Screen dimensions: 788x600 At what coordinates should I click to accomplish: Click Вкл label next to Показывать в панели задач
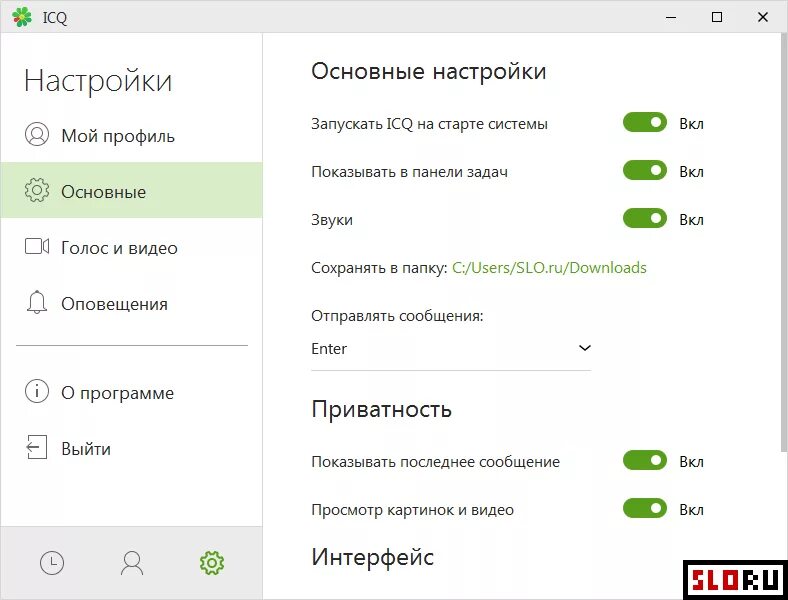pyautogui.click(x=692, y=172)
